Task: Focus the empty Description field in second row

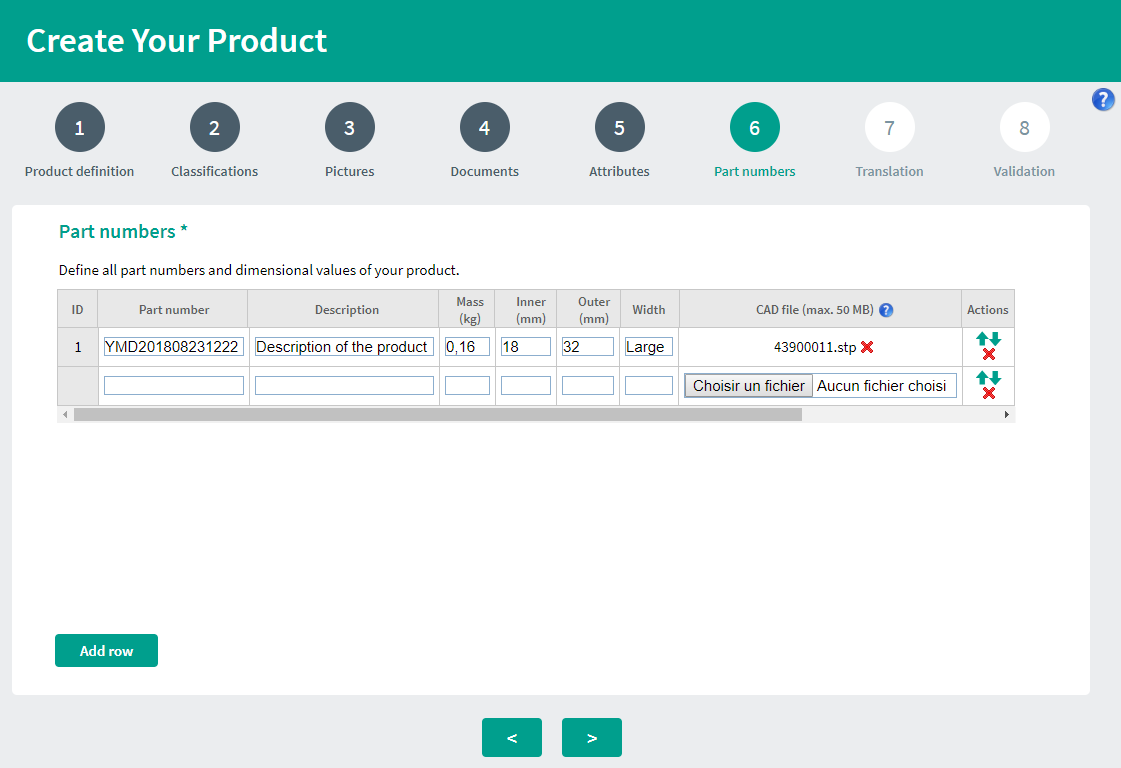Action: click(344, 386)
